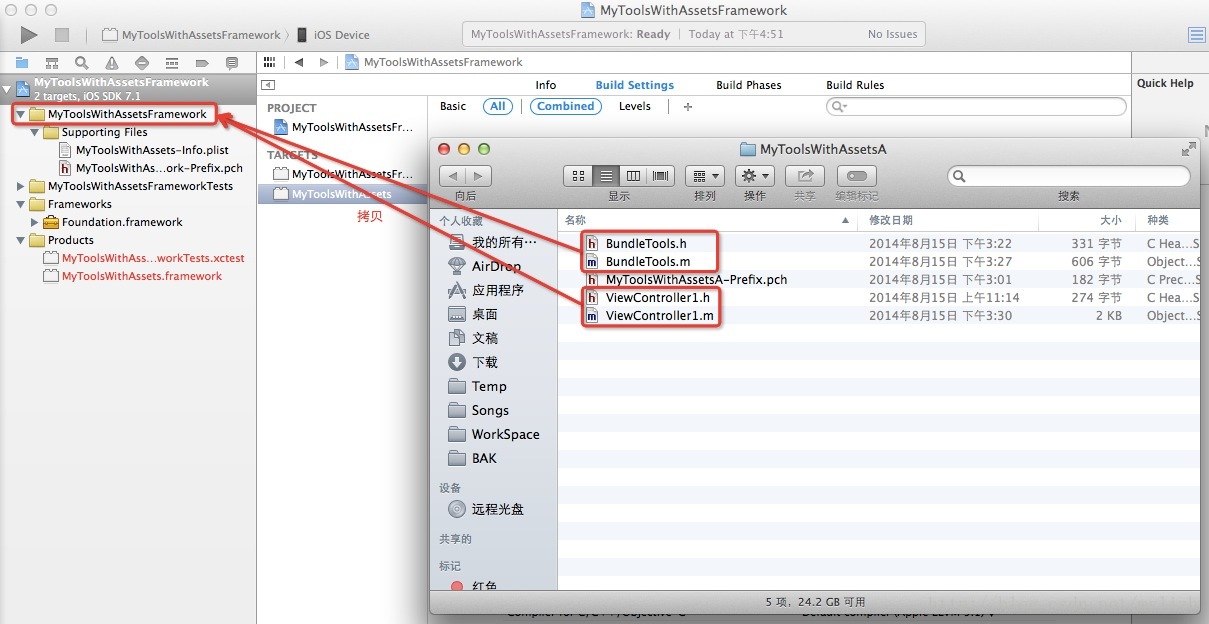The width and height of the screenshot is (1209, 624).
Task: Click the build settings search field
Action: point(976,106)
